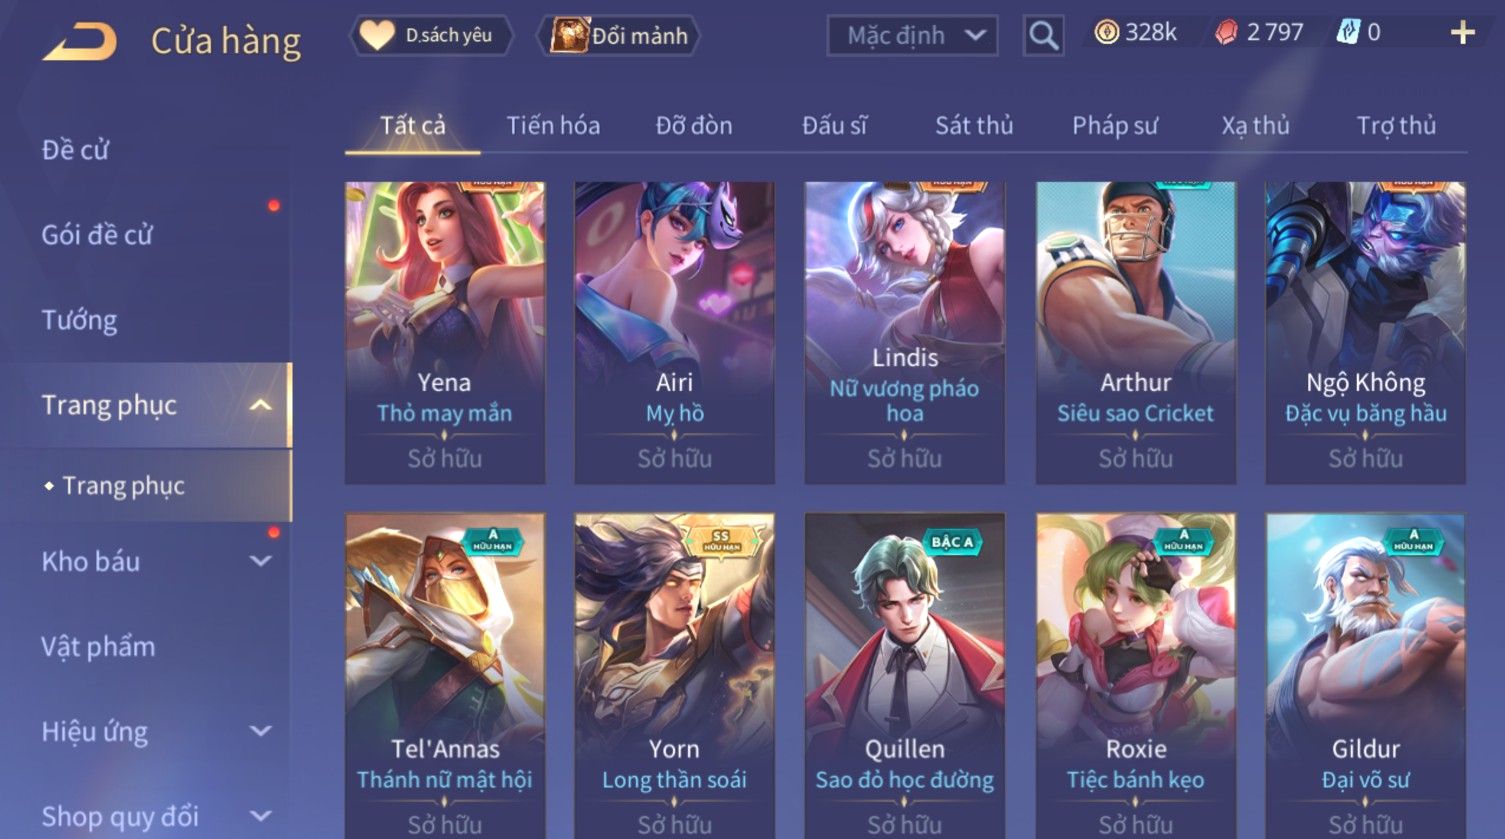Collapse the Trang phục sidebar section

pos(260,405)
